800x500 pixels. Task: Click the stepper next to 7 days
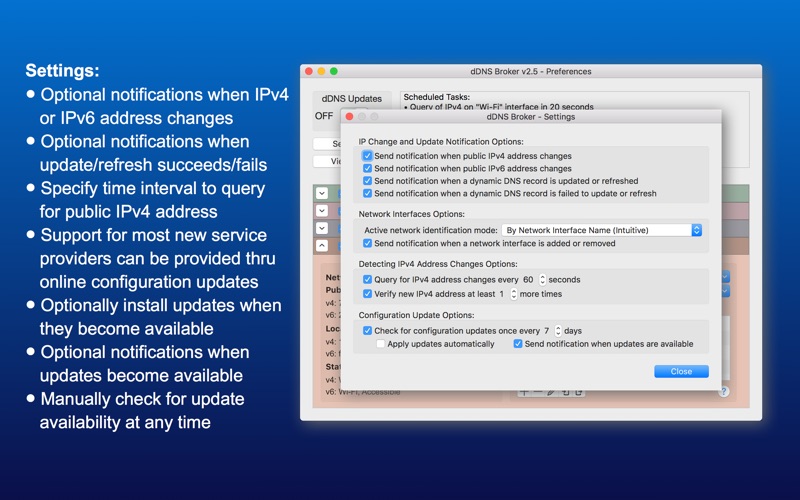[558, 331]
